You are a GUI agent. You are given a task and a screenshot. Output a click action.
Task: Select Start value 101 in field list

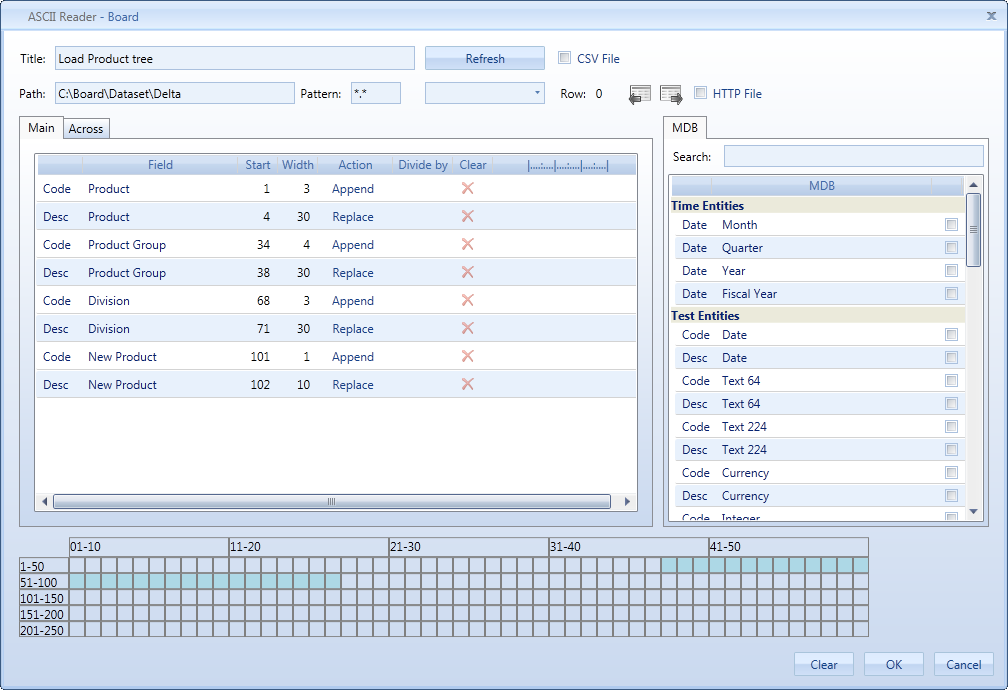point(260,356)
